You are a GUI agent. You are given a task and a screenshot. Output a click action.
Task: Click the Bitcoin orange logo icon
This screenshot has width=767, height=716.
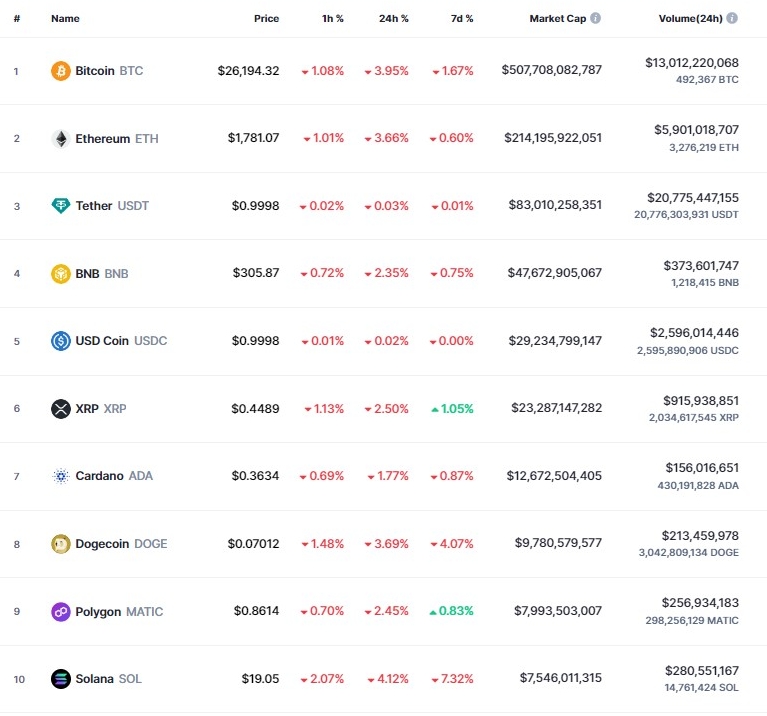61,71
